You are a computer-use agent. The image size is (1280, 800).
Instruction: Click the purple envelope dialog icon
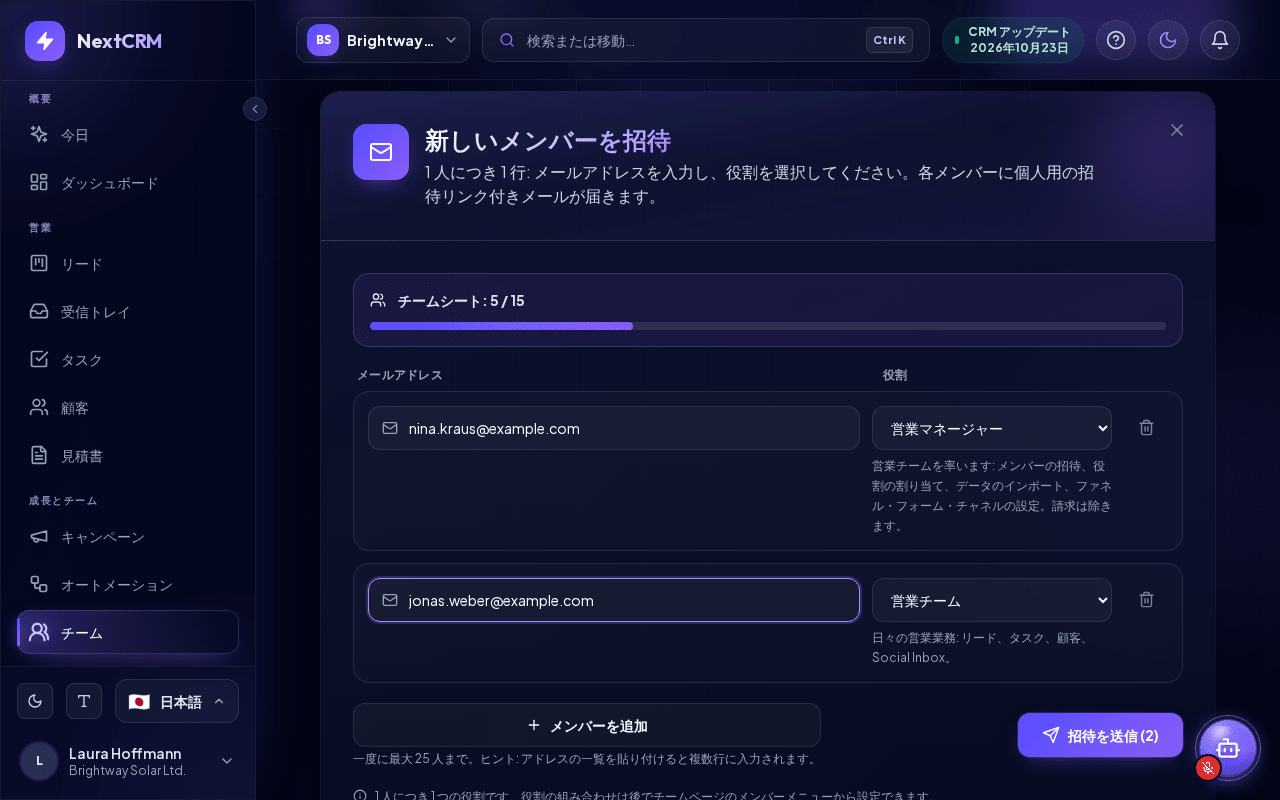tap(381, 152)
